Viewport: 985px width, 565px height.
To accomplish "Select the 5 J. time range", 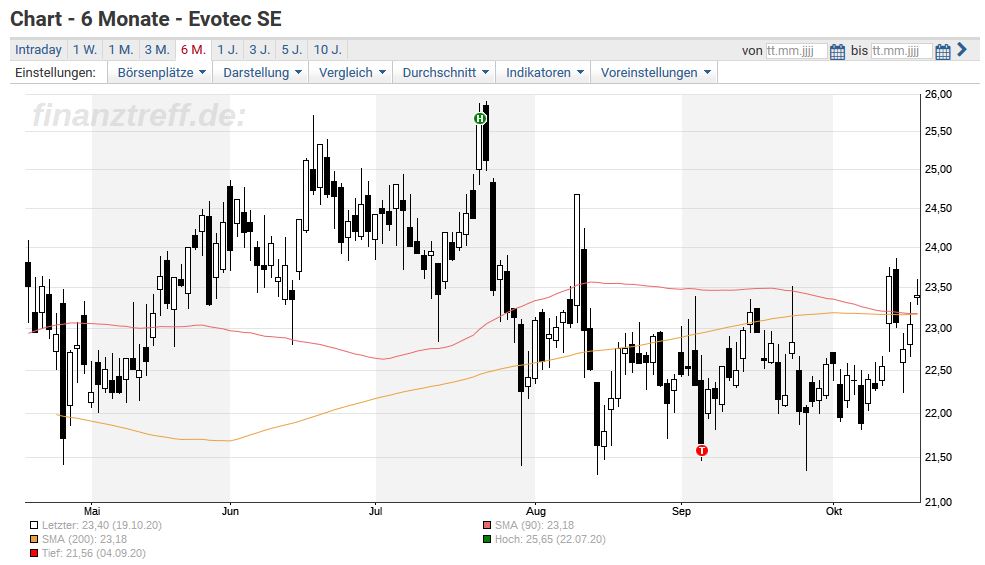I will click(x=291, y=50).
